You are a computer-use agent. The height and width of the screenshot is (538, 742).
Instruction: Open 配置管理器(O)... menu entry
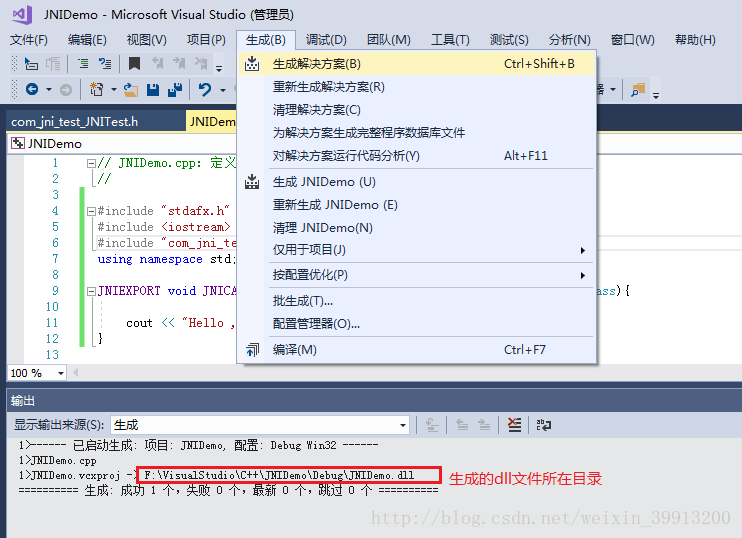[x=416, y=324]
